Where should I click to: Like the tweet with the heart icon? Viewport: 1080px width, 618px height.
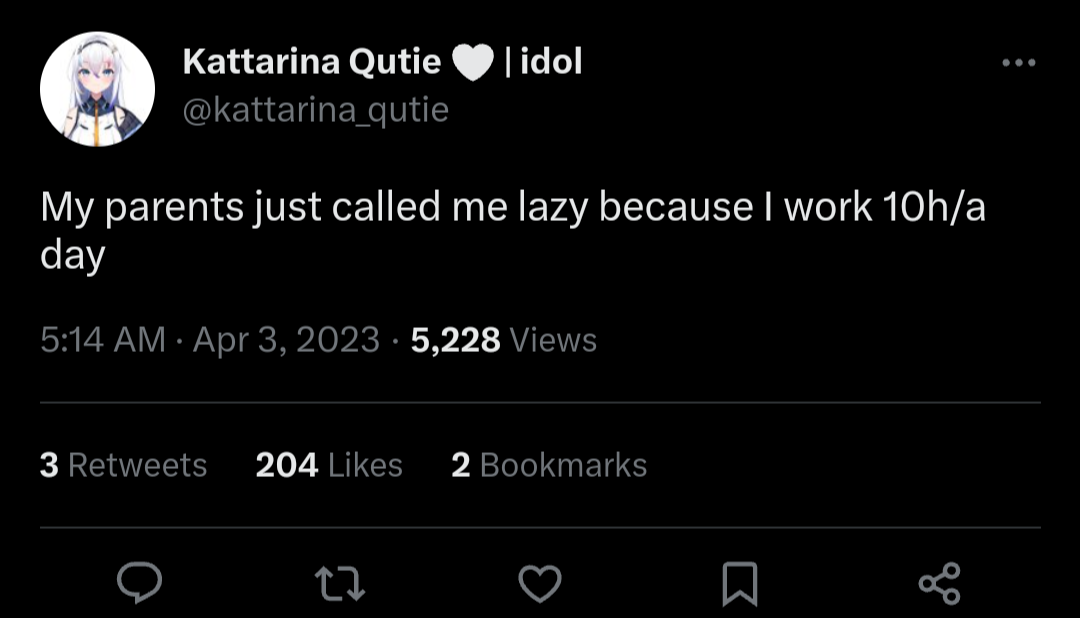(x=540, y=584)
